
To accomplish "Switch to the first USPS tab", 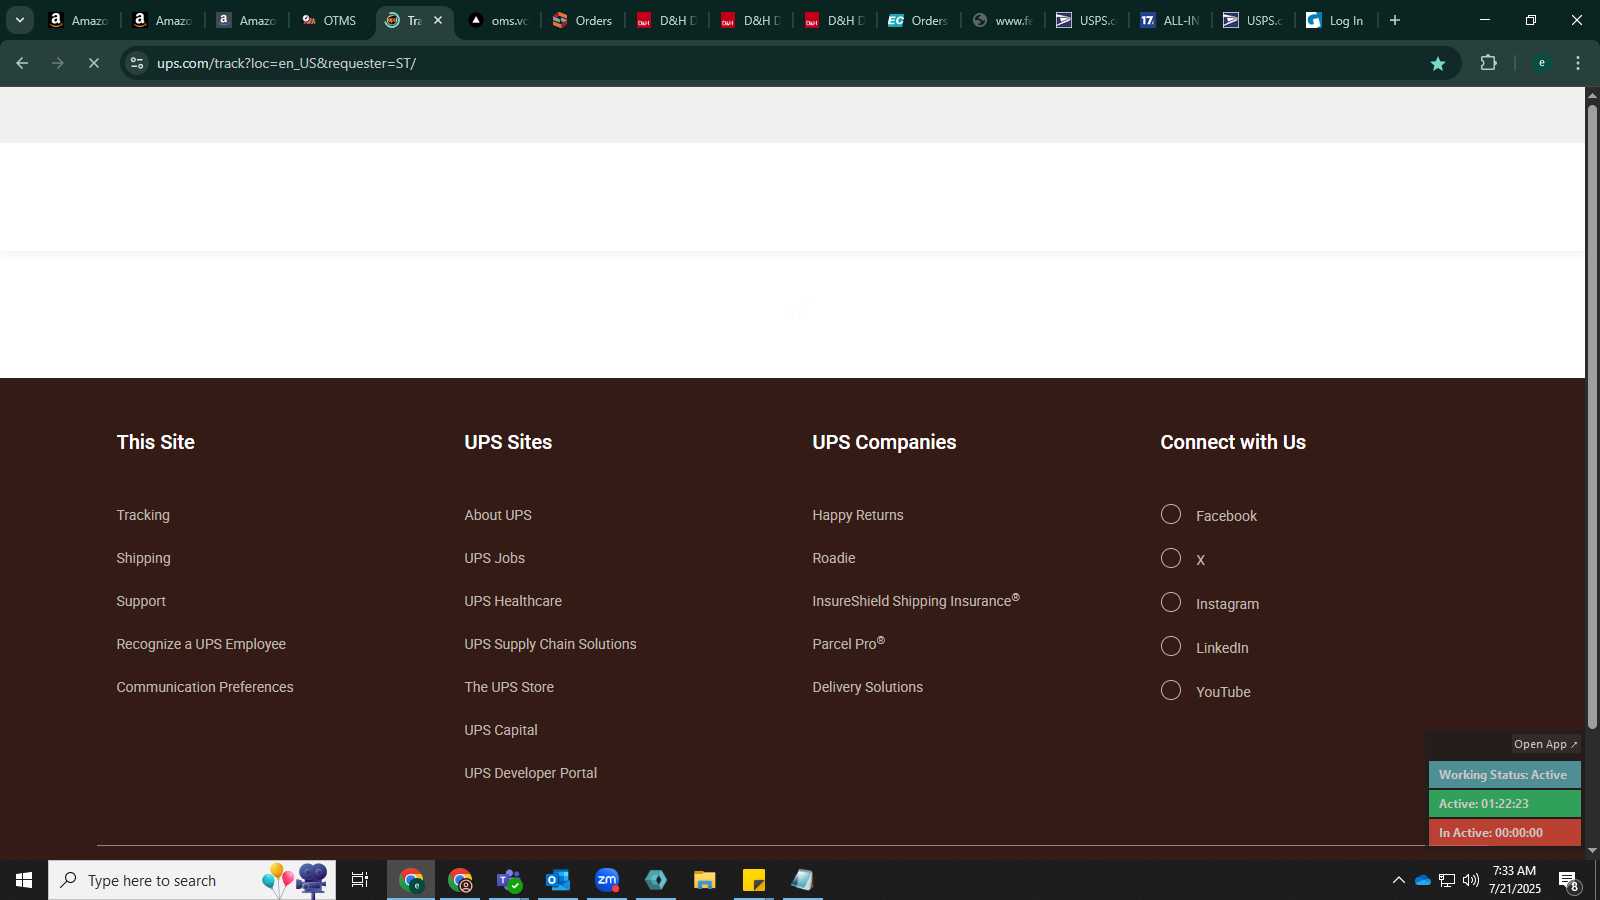I will coord(1087,20).
